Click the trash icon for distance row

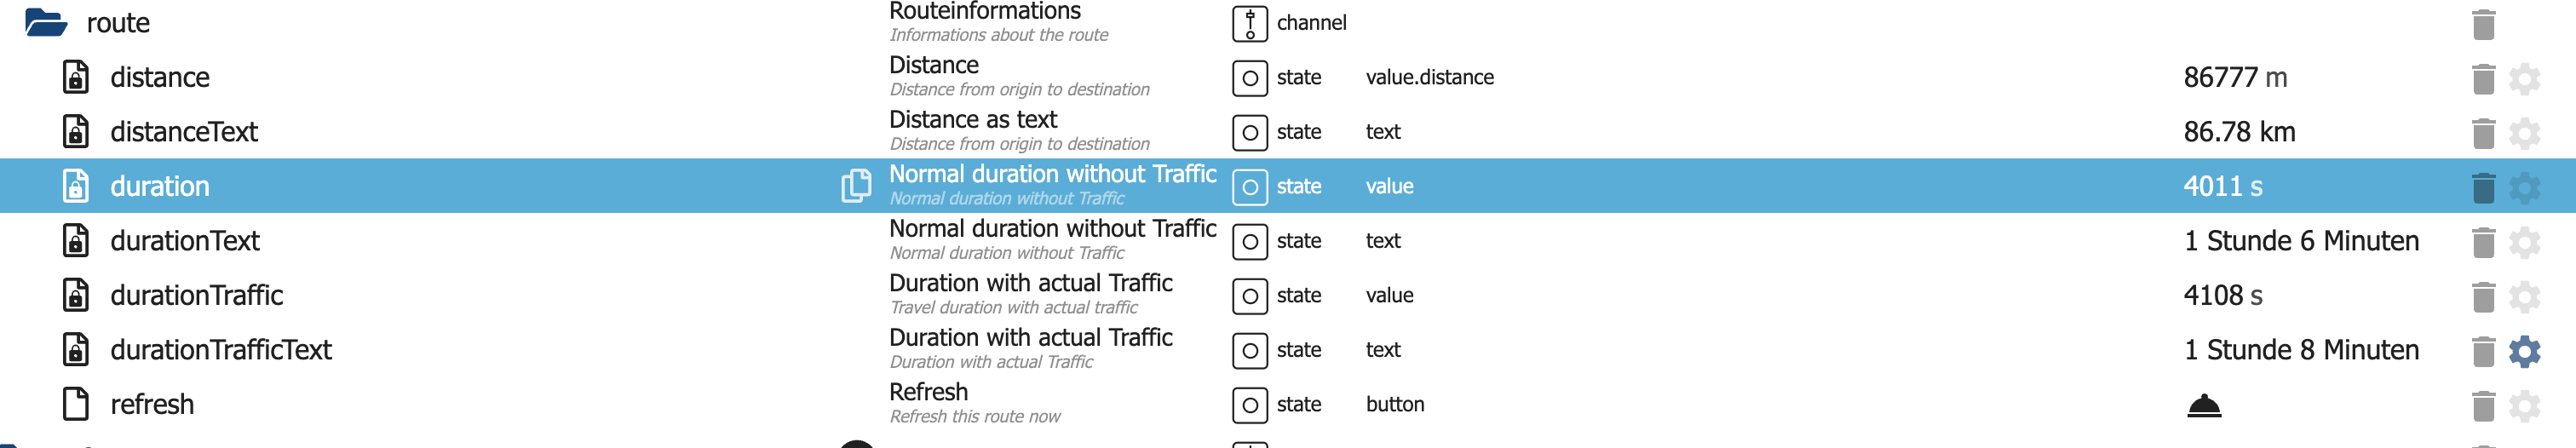pyautogui.click(x=2483, y=78)
